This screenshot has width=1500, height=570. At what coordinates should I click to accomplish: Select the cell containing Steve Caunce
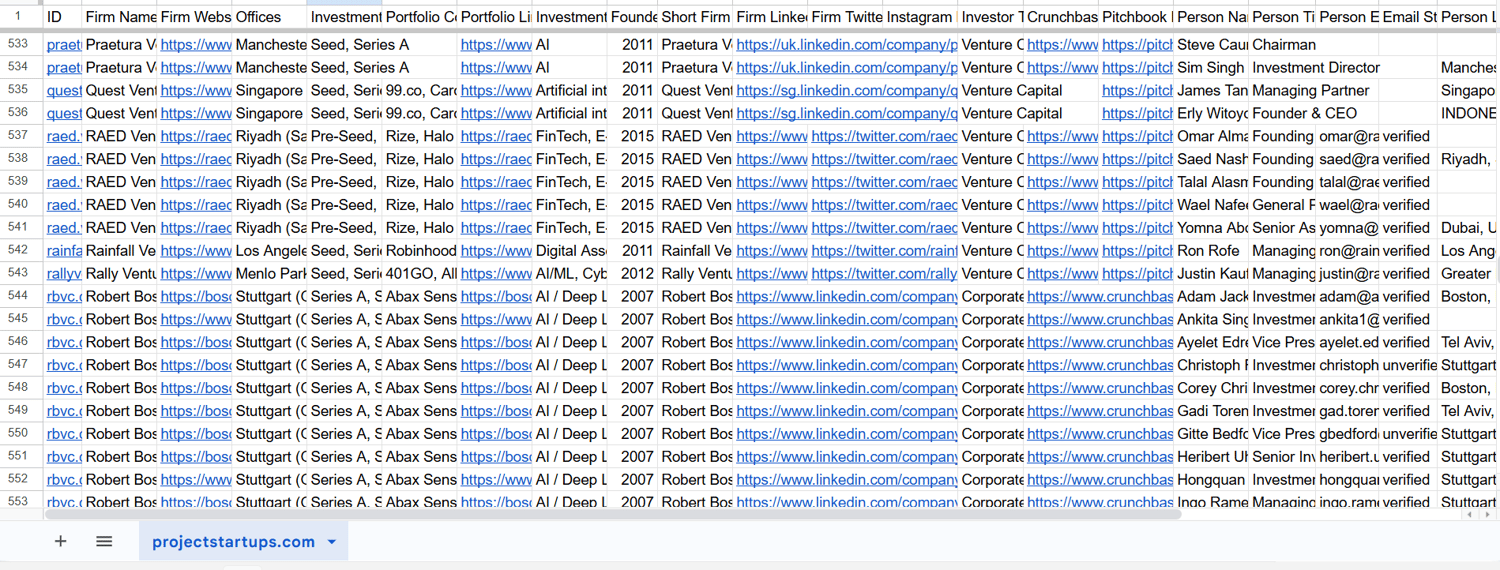(1210, 45)
